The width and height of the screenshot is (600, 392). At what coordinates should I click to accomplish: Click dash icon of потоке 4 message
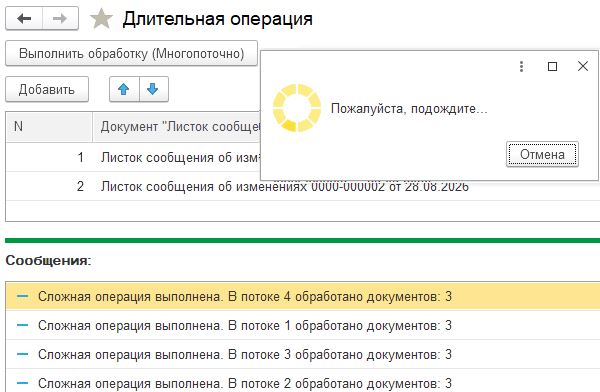(23, 296)
